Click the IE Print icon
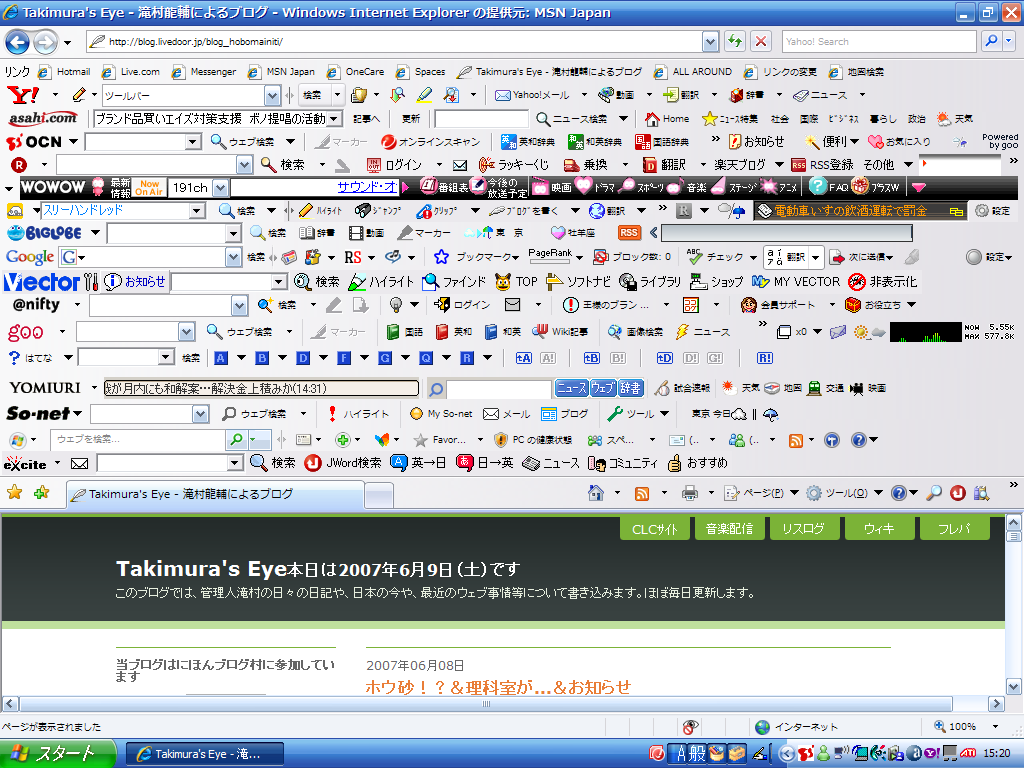Screen dimensions: 1024x768 690,493
